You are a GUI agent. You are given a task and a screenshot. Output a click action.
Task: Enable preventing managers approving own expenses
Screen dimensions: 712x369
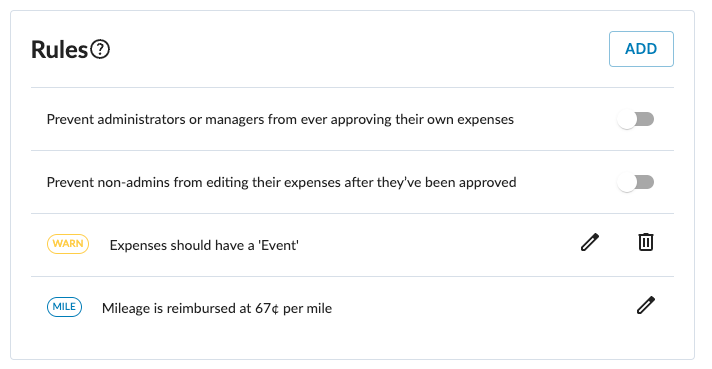(x=636, y=119)
